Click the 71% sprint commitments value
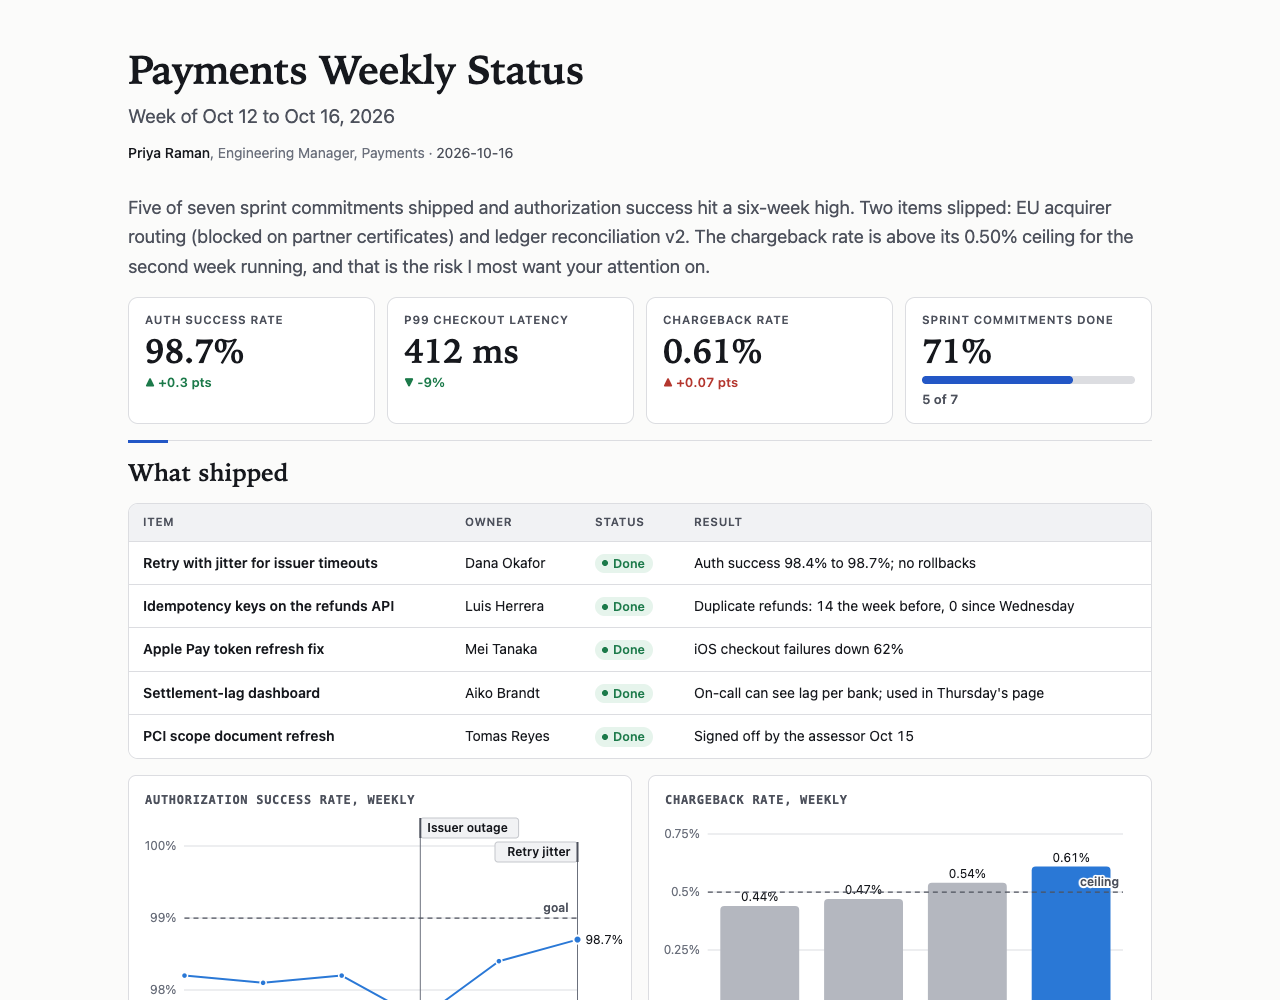 click(x=957, y=352)
